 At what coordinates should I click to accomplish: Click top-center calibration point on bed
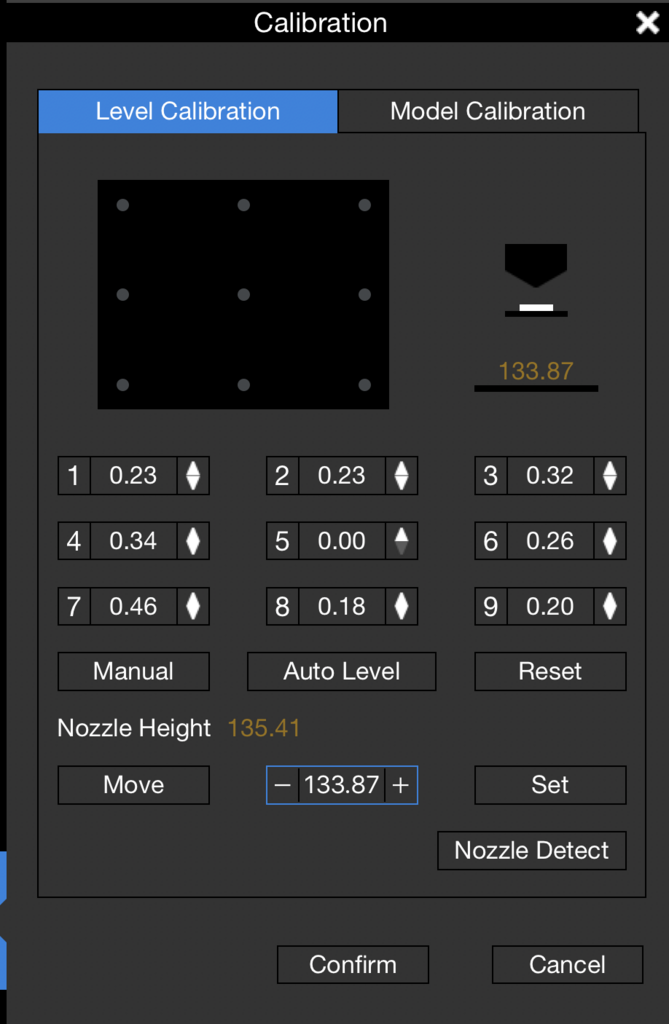point(244,205)
